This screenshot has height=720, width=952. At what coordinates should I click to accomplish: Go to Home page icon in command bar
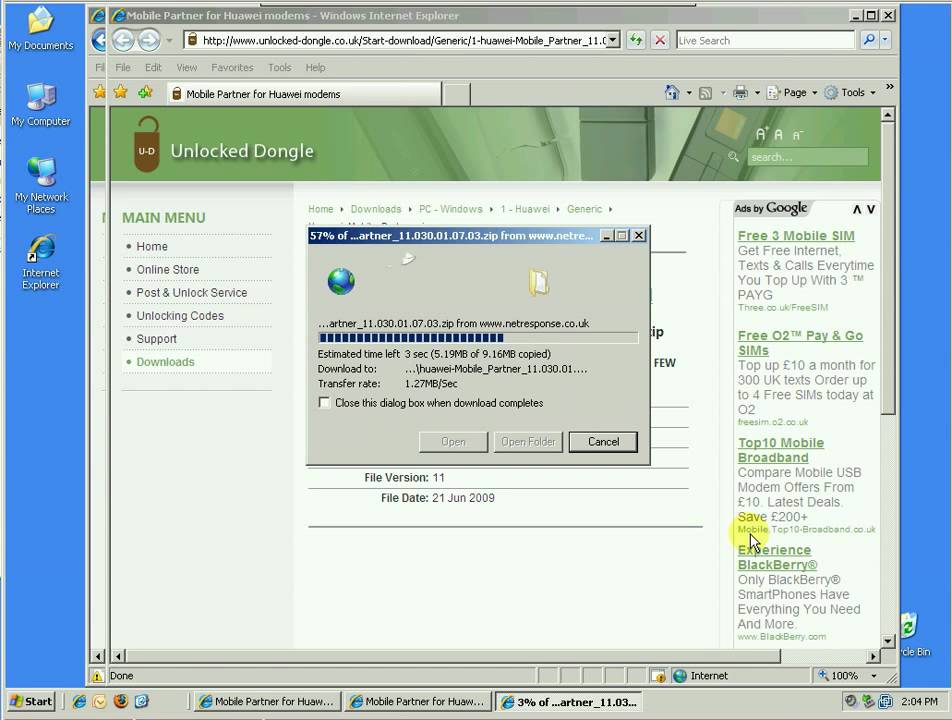(672, 92)
